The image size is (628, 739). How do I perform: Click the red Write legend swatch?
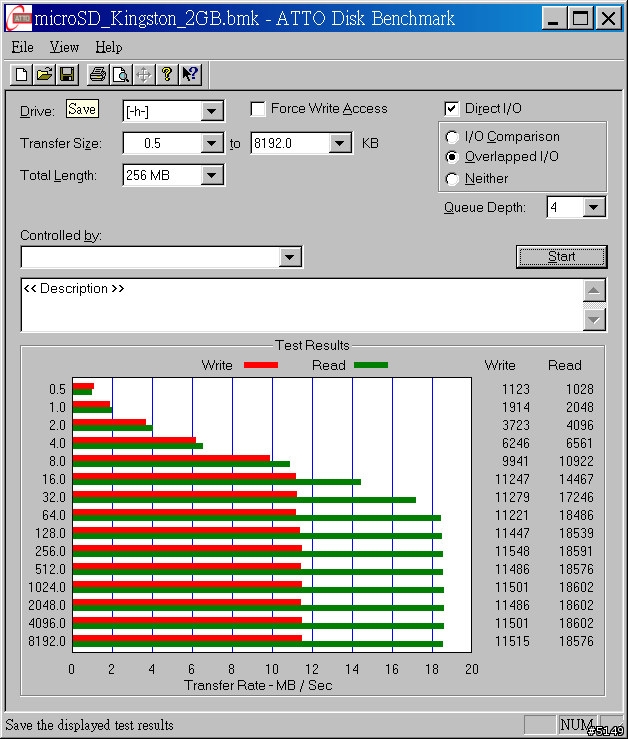click(261, 365)
